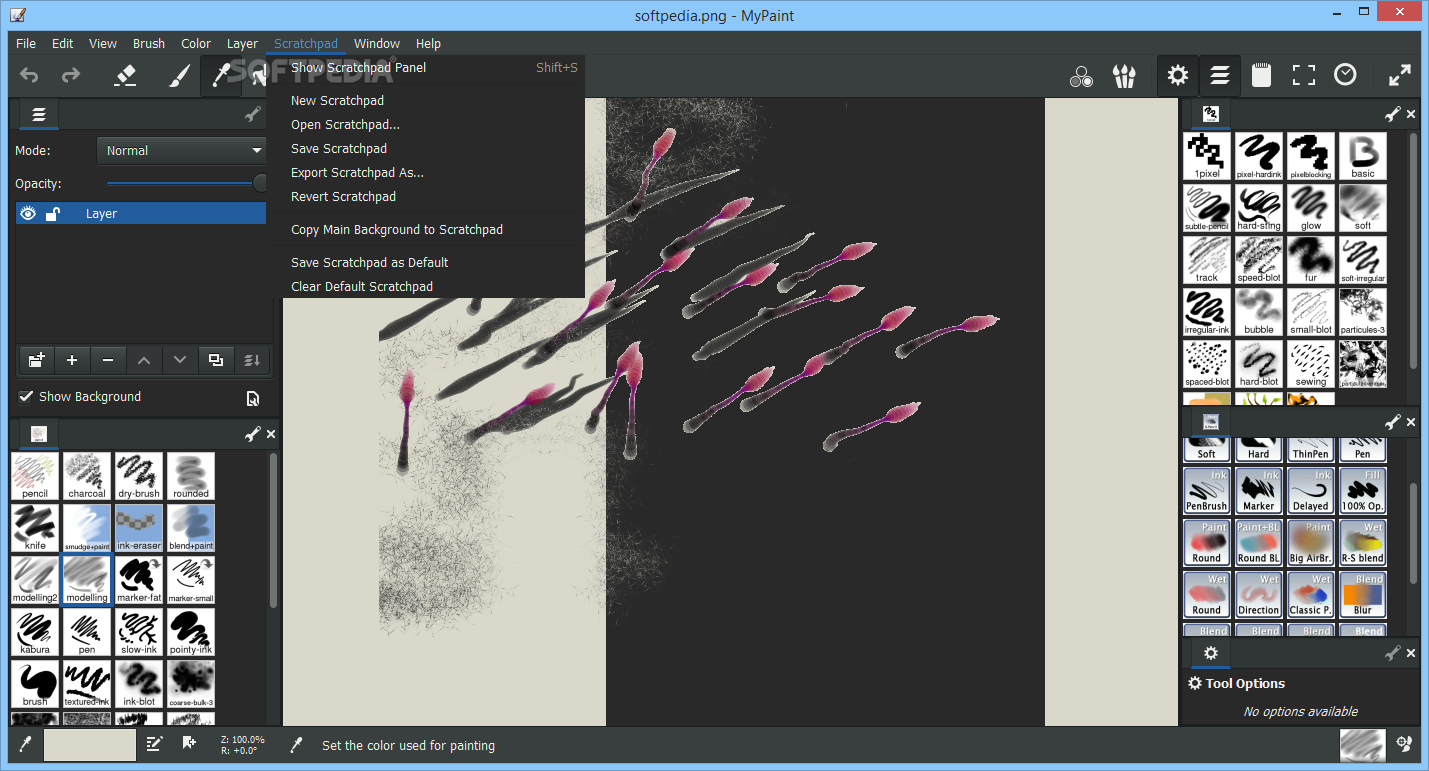Viewport: 1429px width, 771px height.
Task: Open wrench options of the second right brush panel
Action: [x=1393, y=422]
